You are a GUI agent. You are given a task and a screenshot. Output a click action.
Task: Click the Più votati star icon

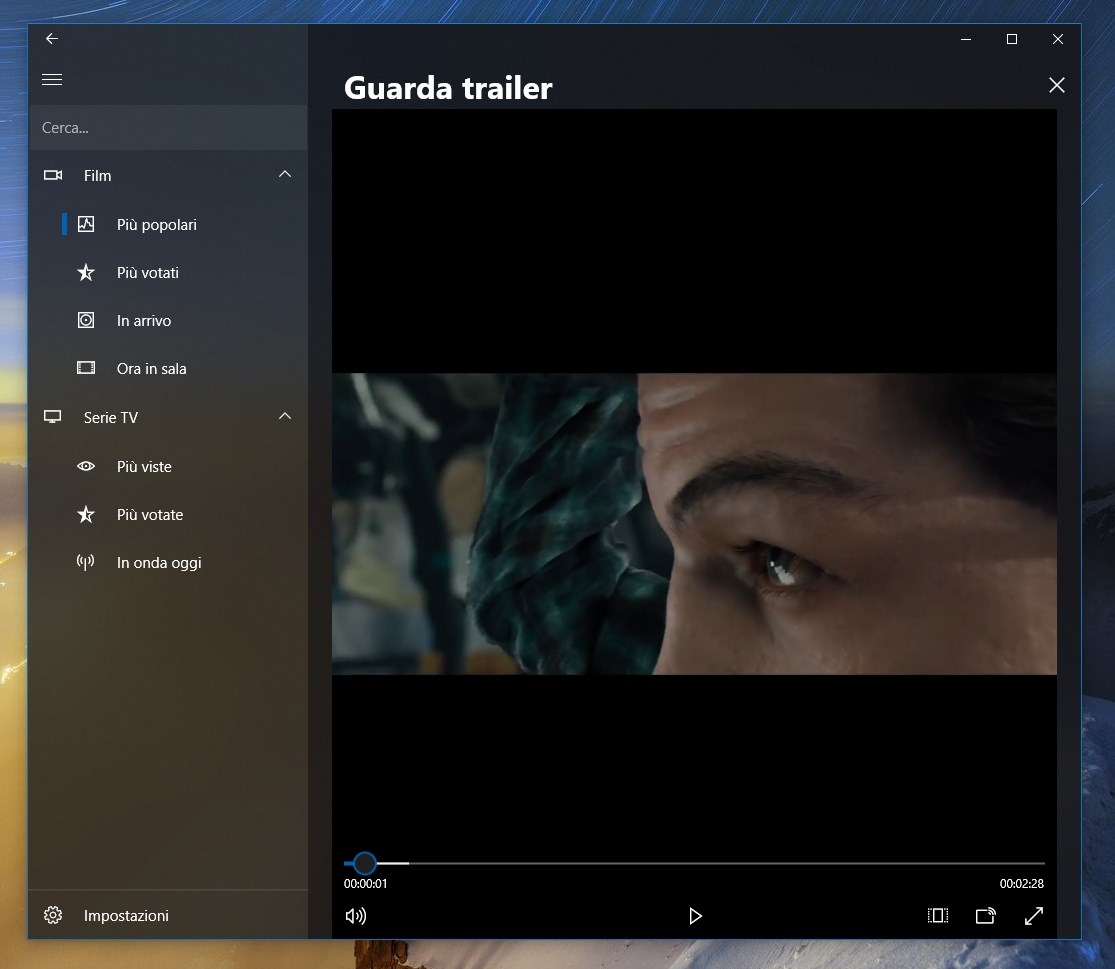(x=86, y=272)
